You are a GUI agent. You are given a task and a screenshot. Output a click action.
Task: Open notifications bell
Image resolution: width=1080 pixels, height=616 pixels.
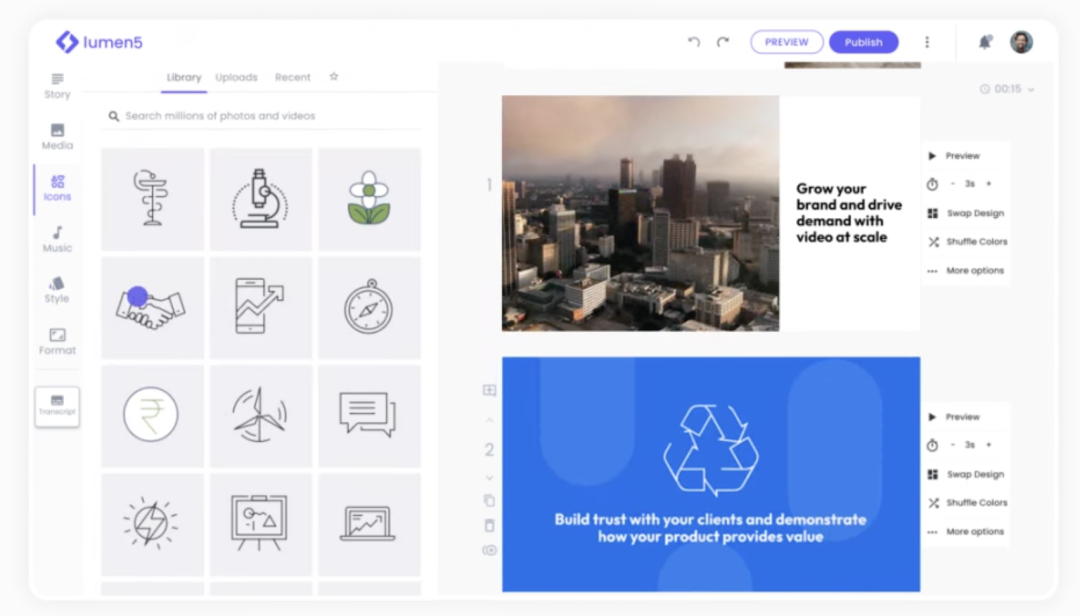point(985,42)
